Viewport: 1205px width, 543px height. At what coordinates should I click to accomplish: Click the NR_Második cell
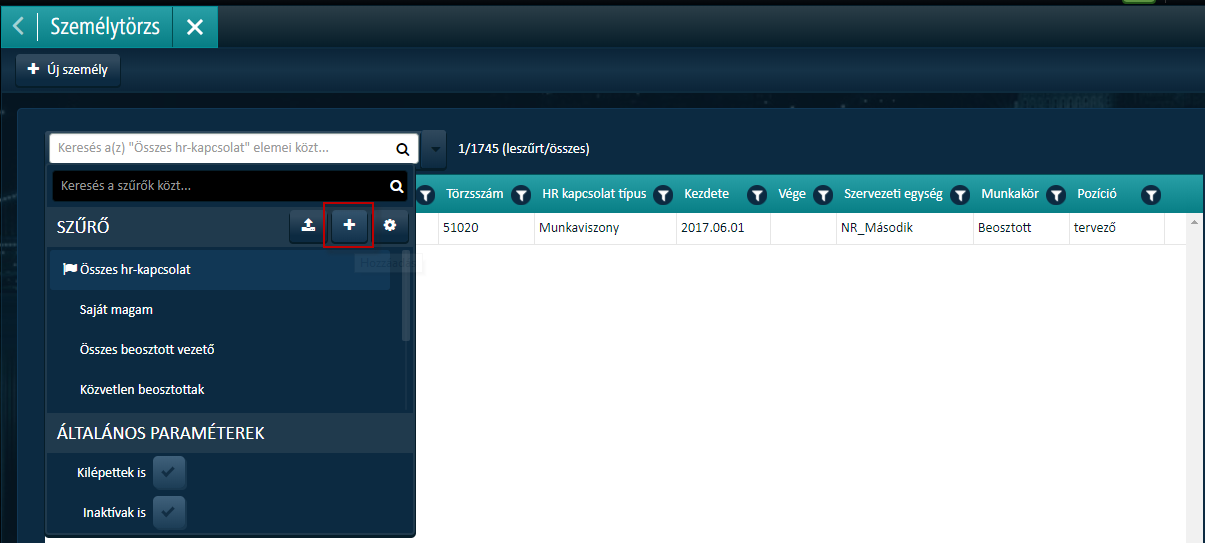coord(904,228)
